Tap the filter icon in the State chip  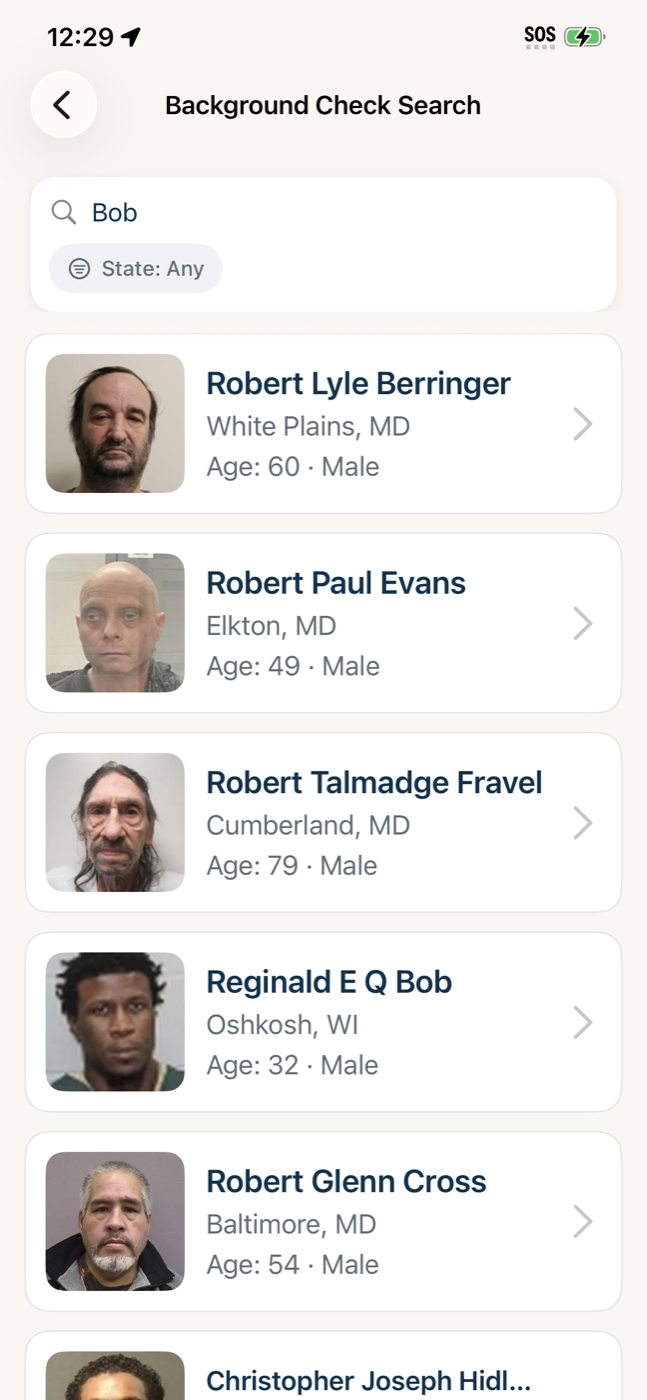click(79, 269)
